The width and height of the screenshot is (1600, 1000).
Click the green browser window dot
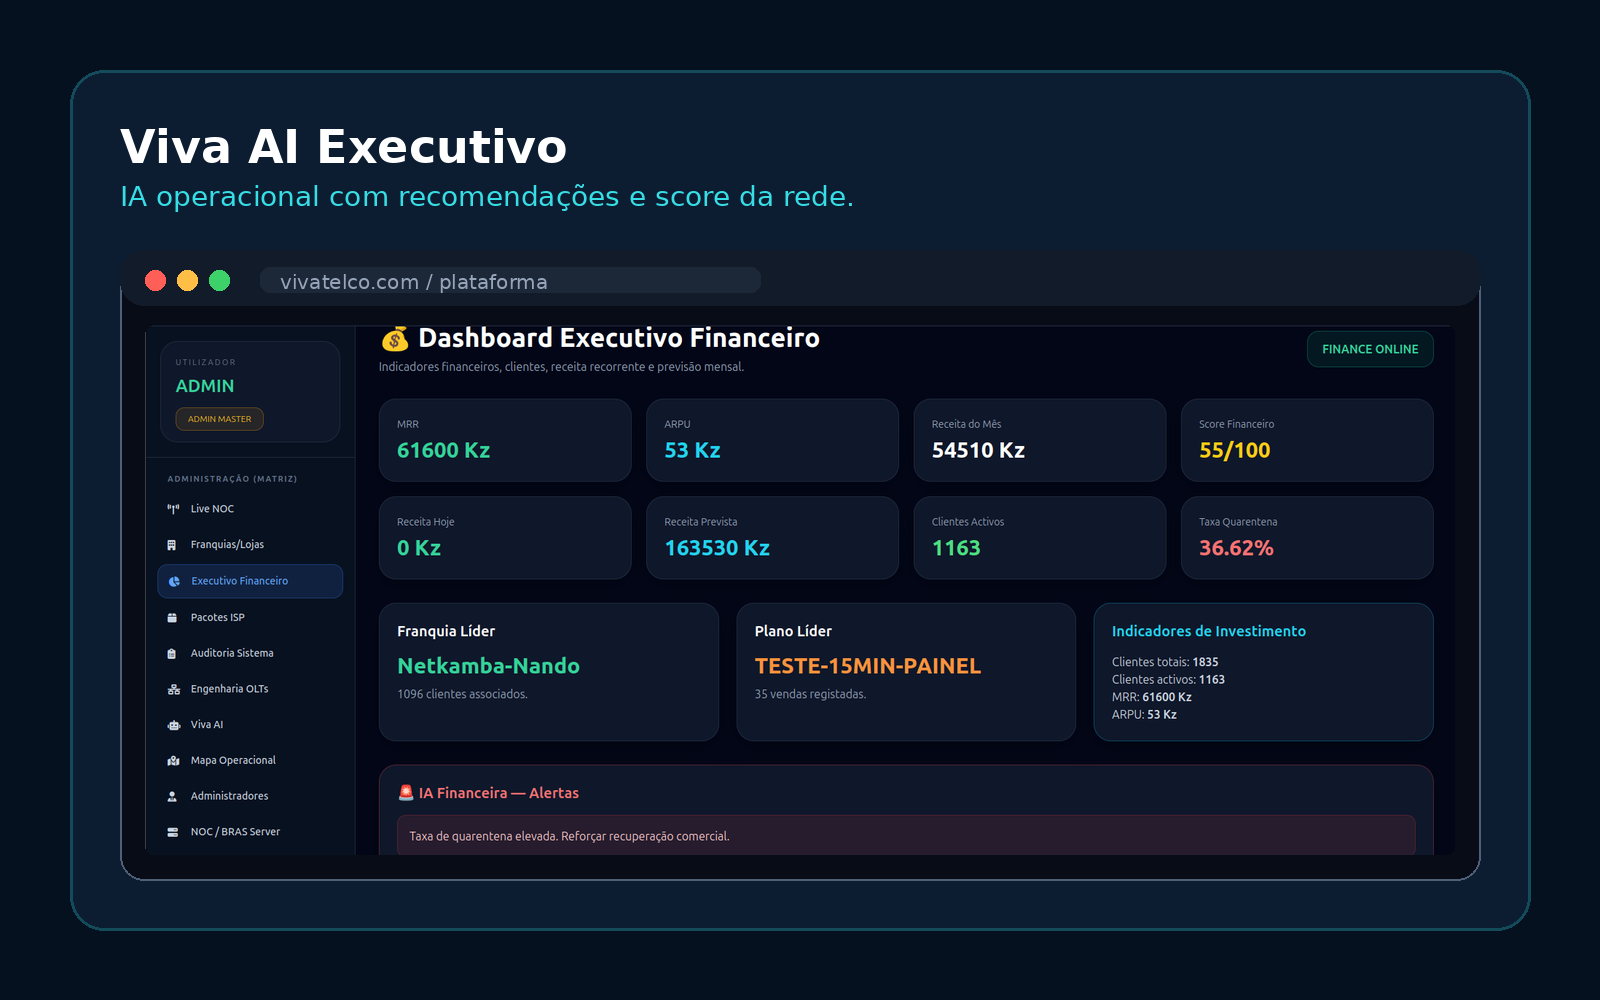point(219,281)
